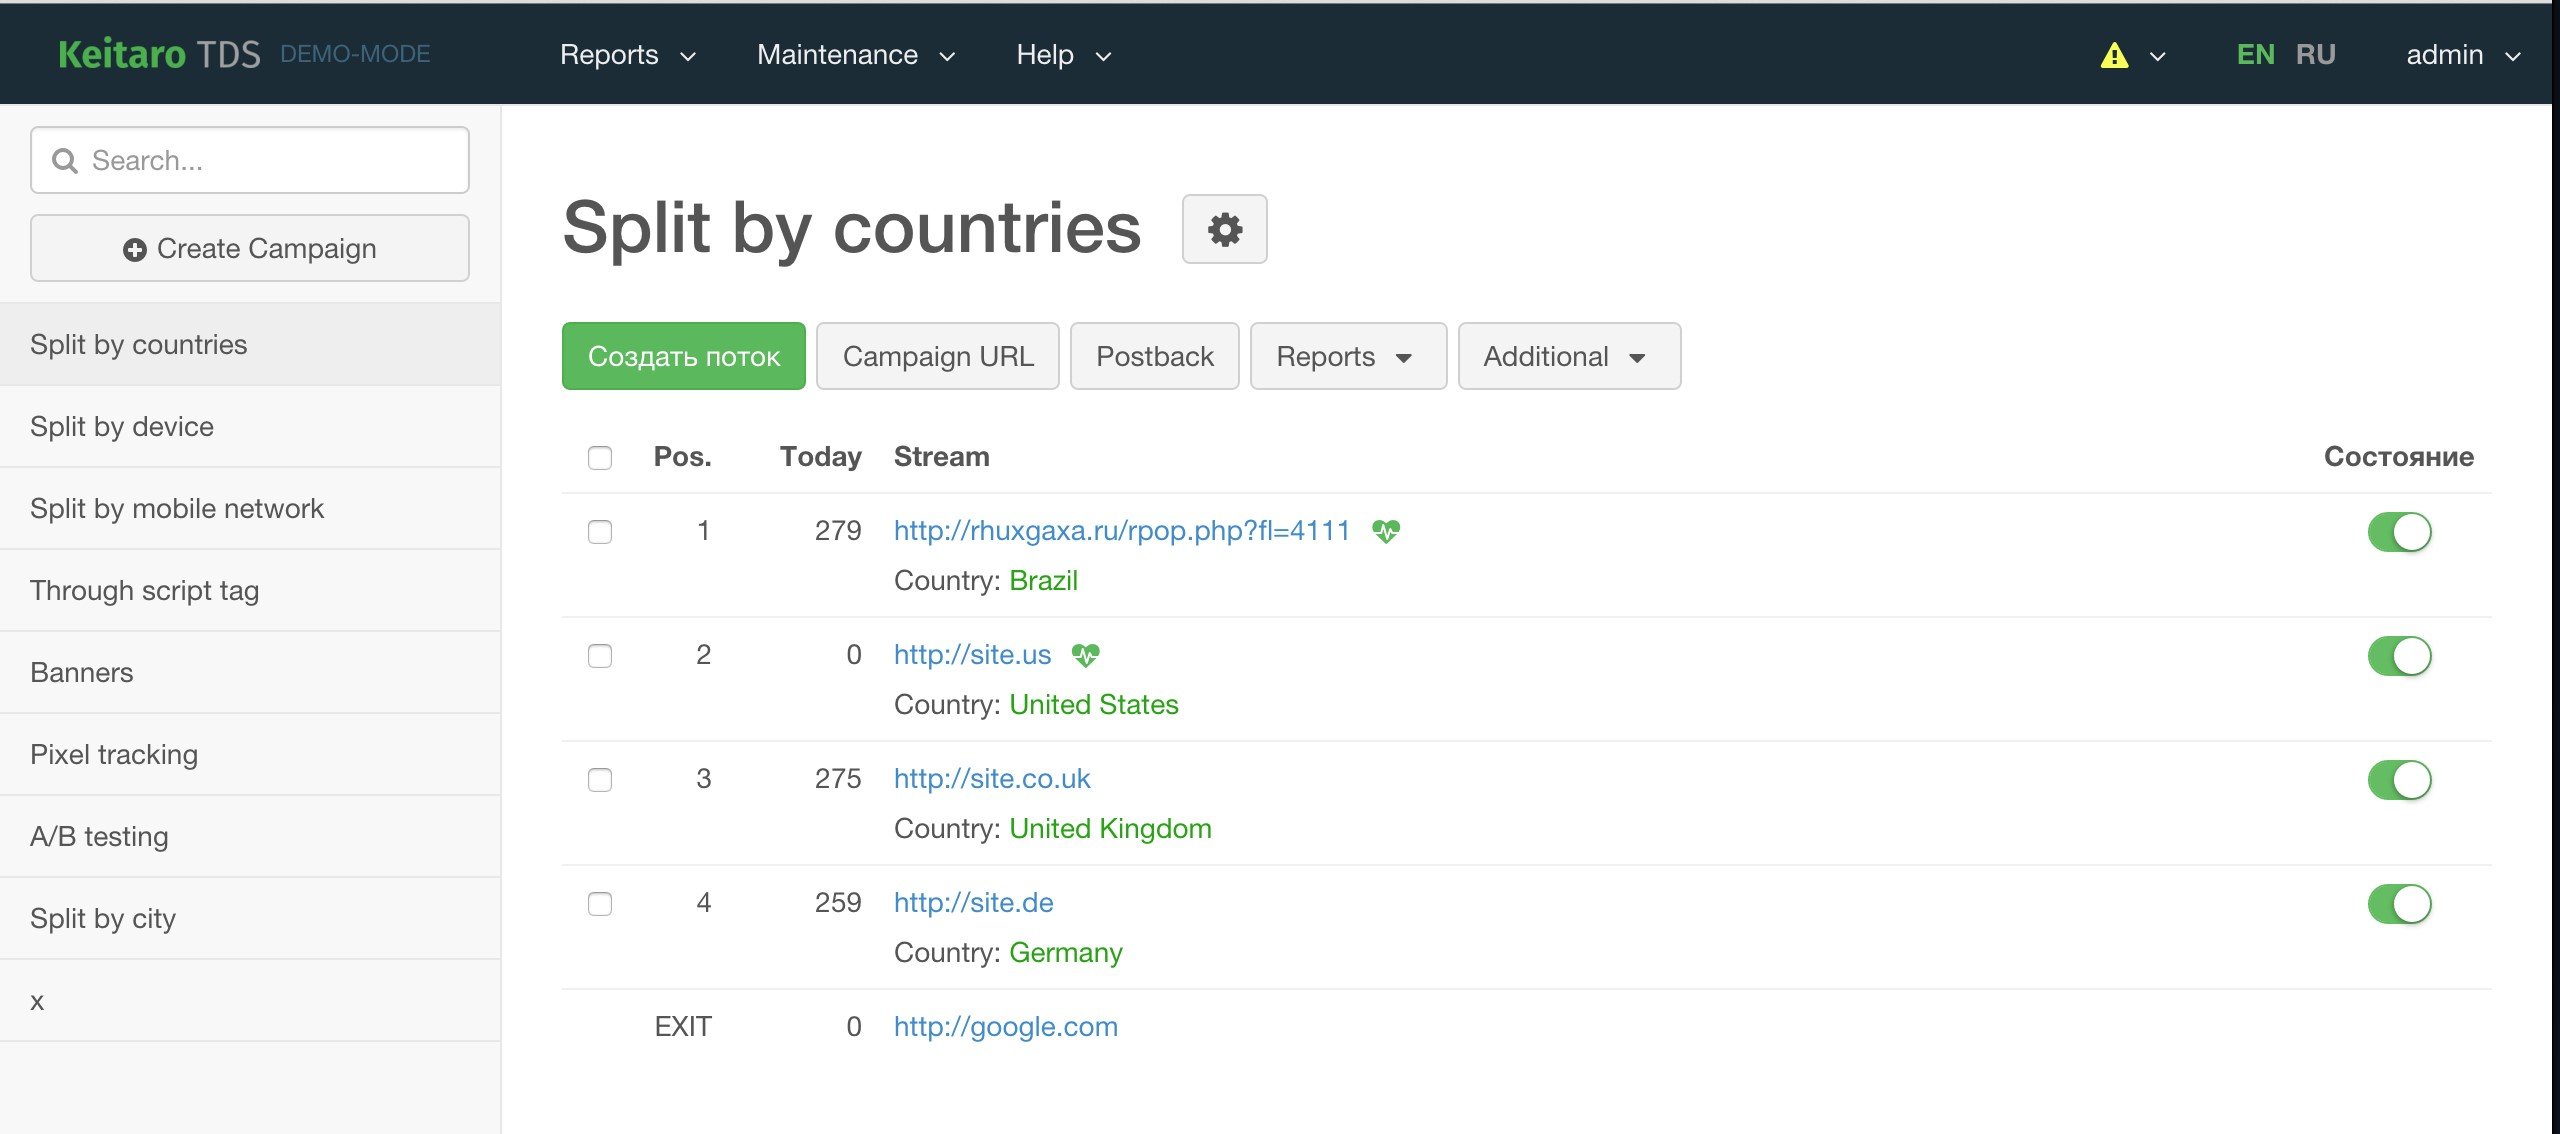Screen dimensions: 2560x1134
Task: Check the box for stream position 1
Action: click(600, 532)
